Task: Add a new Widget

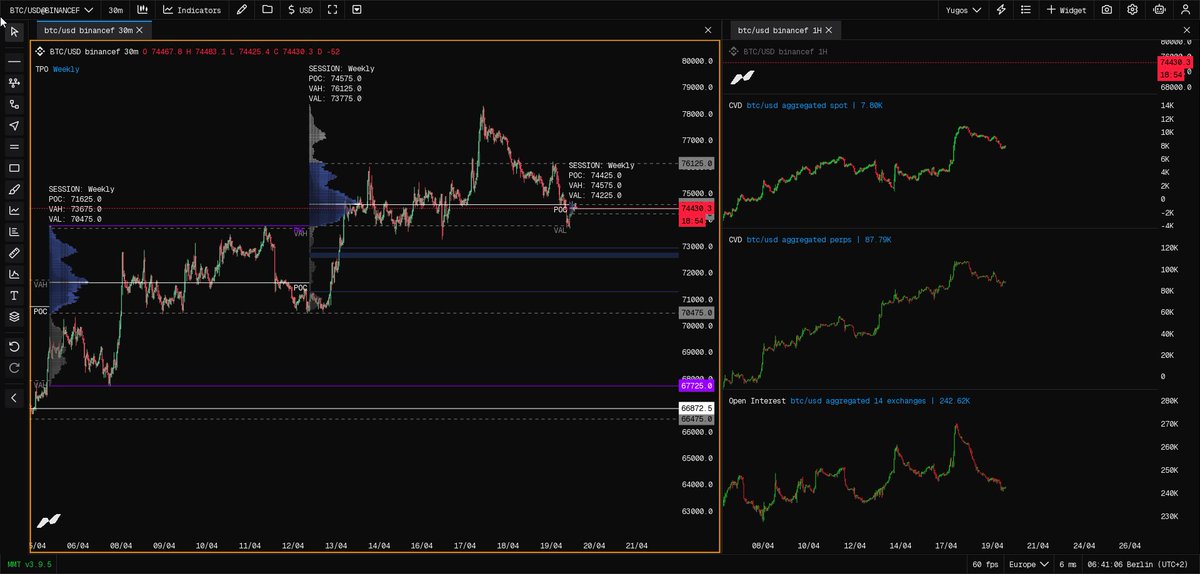Action: [x=1066, y=9]
